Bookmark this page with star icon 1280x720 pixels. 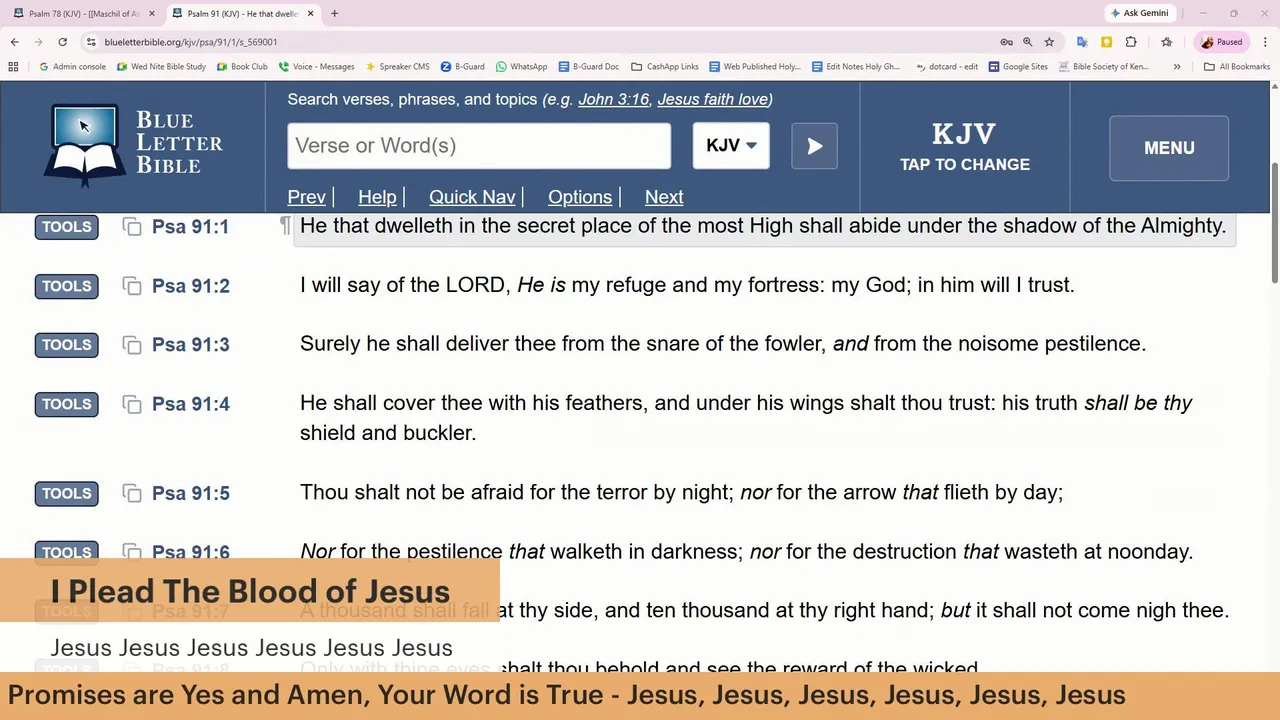pyautogui.click(x=1049, y=42)
